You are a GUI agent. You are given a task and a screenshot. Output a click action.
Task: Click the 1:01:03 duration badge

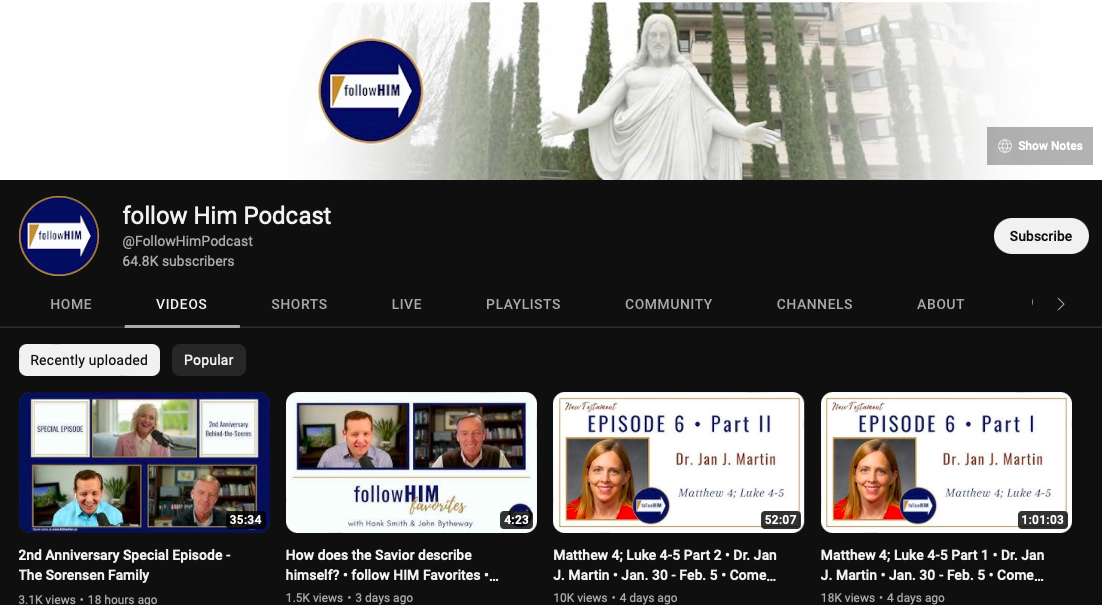tap(1042, 520)
